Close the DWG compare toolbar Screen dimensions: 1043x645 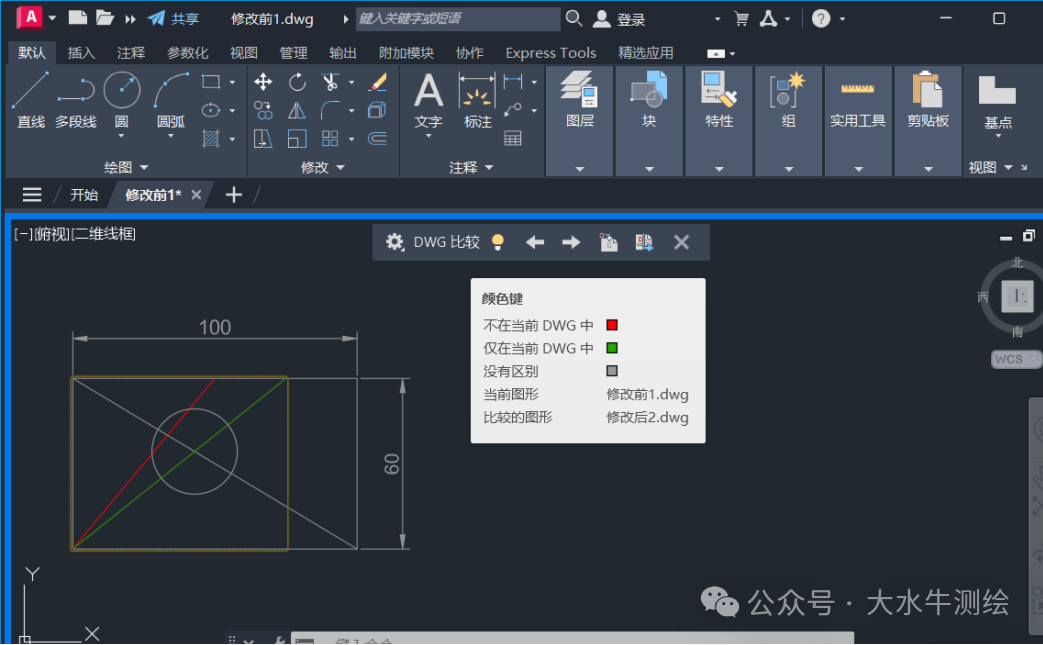pyautogui.click(x=682, y=241)
